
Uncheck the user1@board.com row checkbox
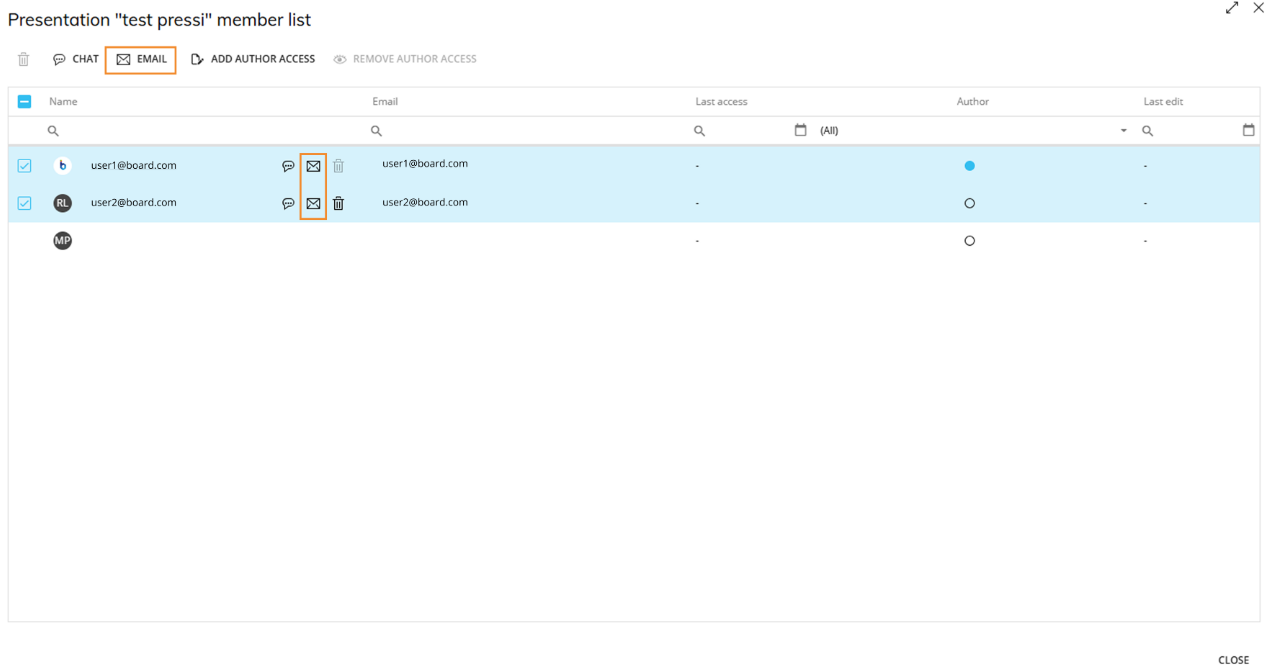[25, 166]
